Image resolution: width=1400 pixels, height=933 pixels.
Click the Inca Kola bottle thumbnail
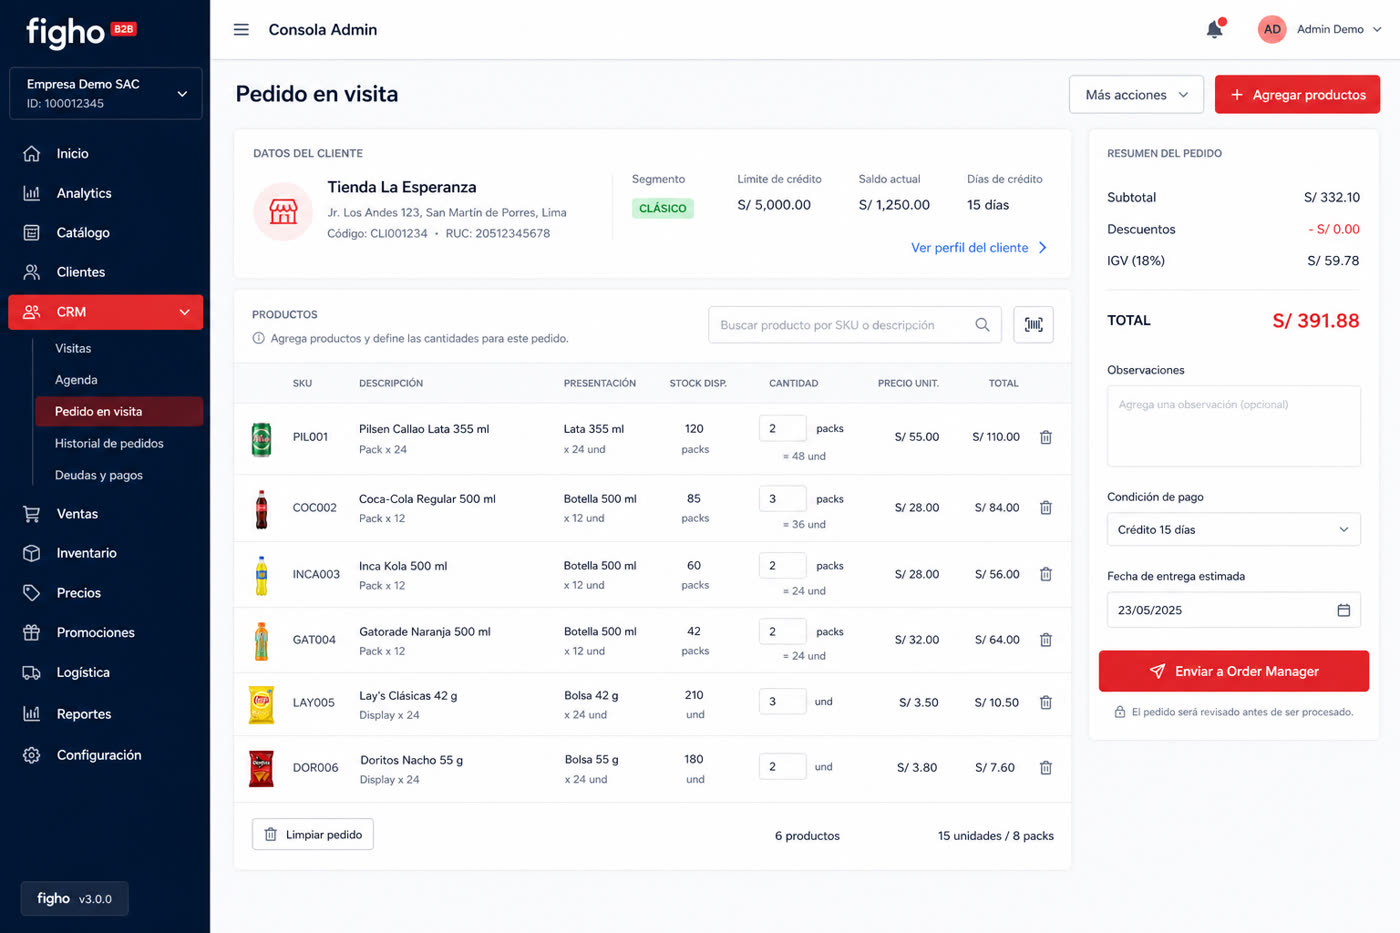(x=261, y=576)
